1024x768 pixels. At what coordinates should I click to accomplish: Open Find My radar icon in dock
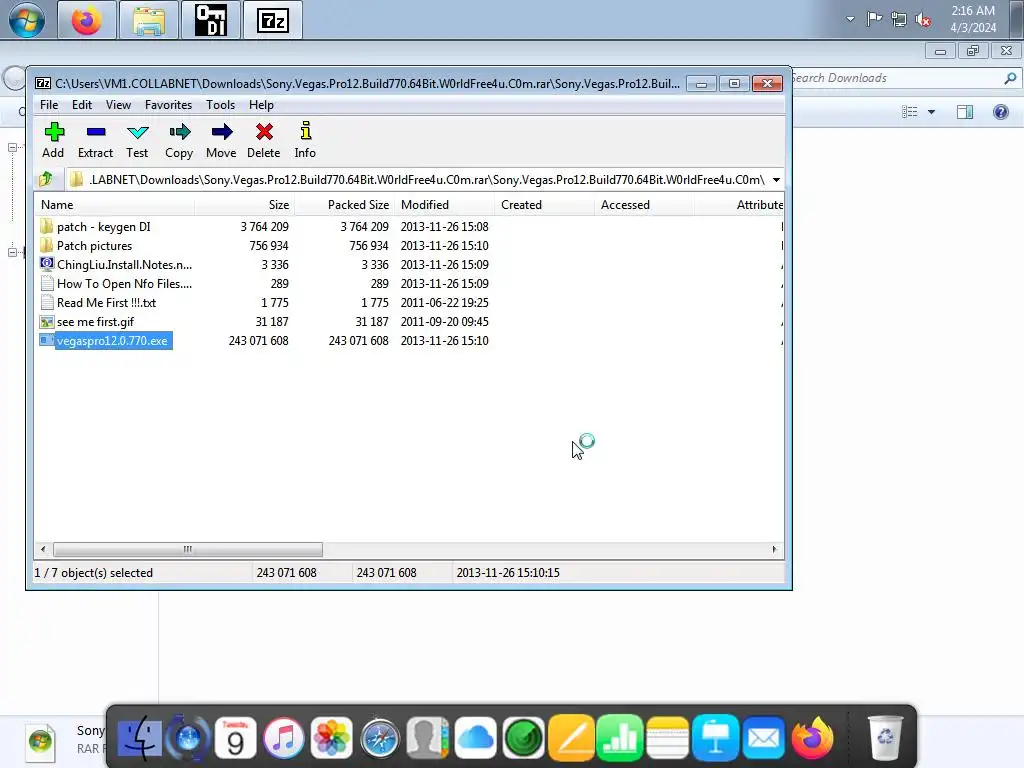(524, 739)
